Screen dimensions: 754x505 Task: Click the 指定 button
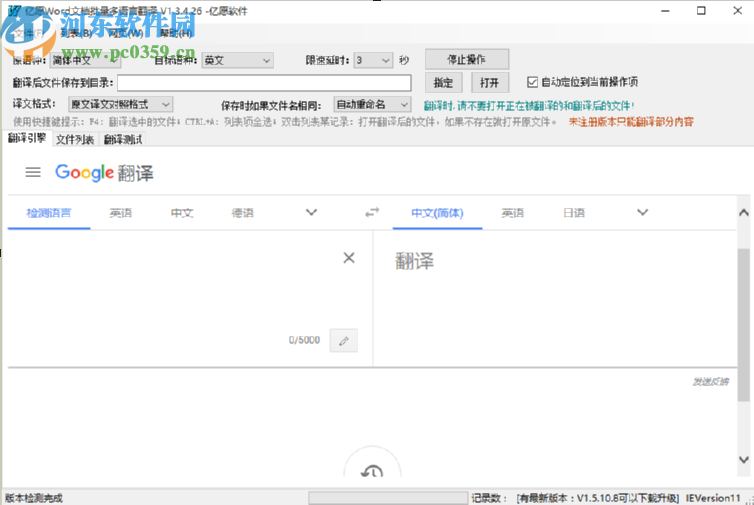pyautogui.click(x=443, y=83)
